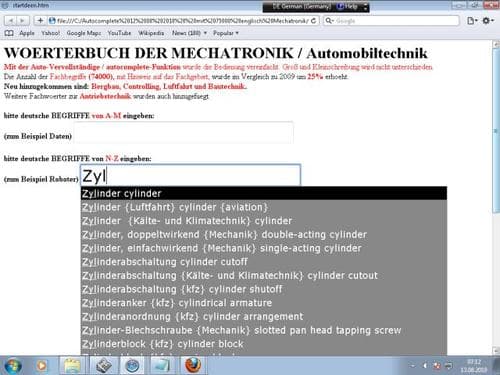500x375 pixels.
Task: Open the Google Maps bookmark
Action: pyautogui.click(x=84, y=33)
